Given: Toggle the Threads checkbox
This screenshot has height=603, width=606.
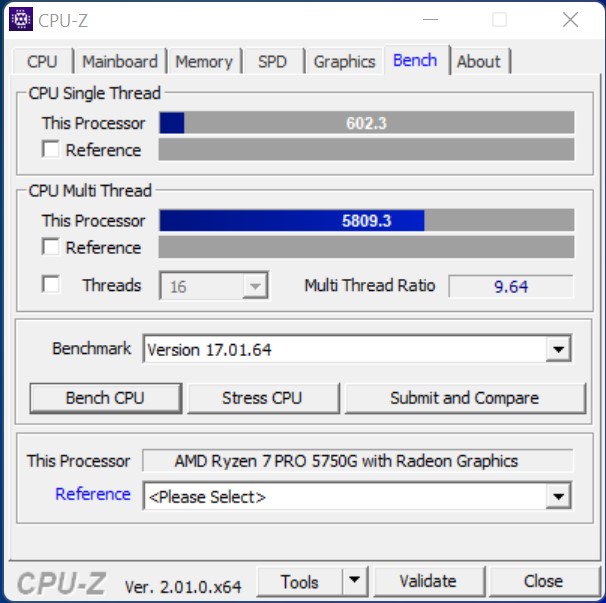Looking at the screenshot, I should [51, 284].
